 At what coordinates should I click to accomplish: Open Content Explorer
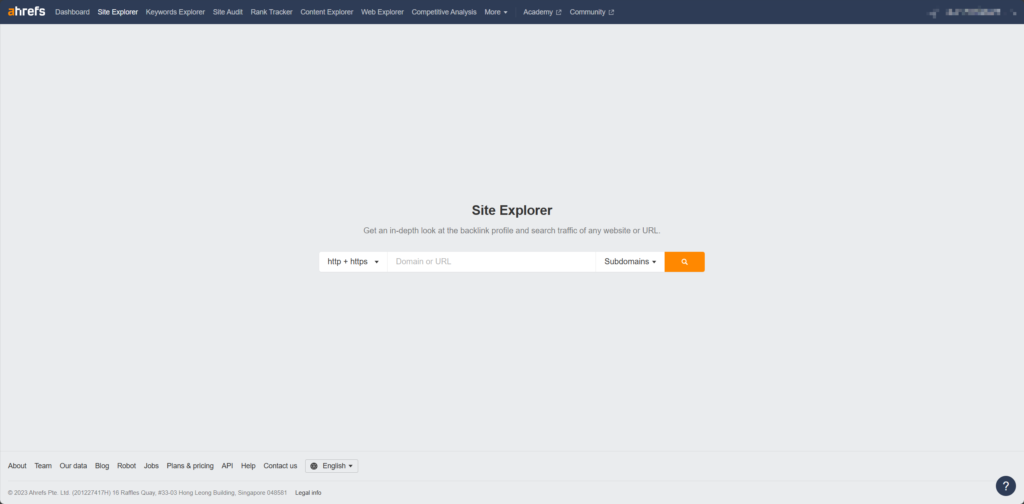(327, 12)
